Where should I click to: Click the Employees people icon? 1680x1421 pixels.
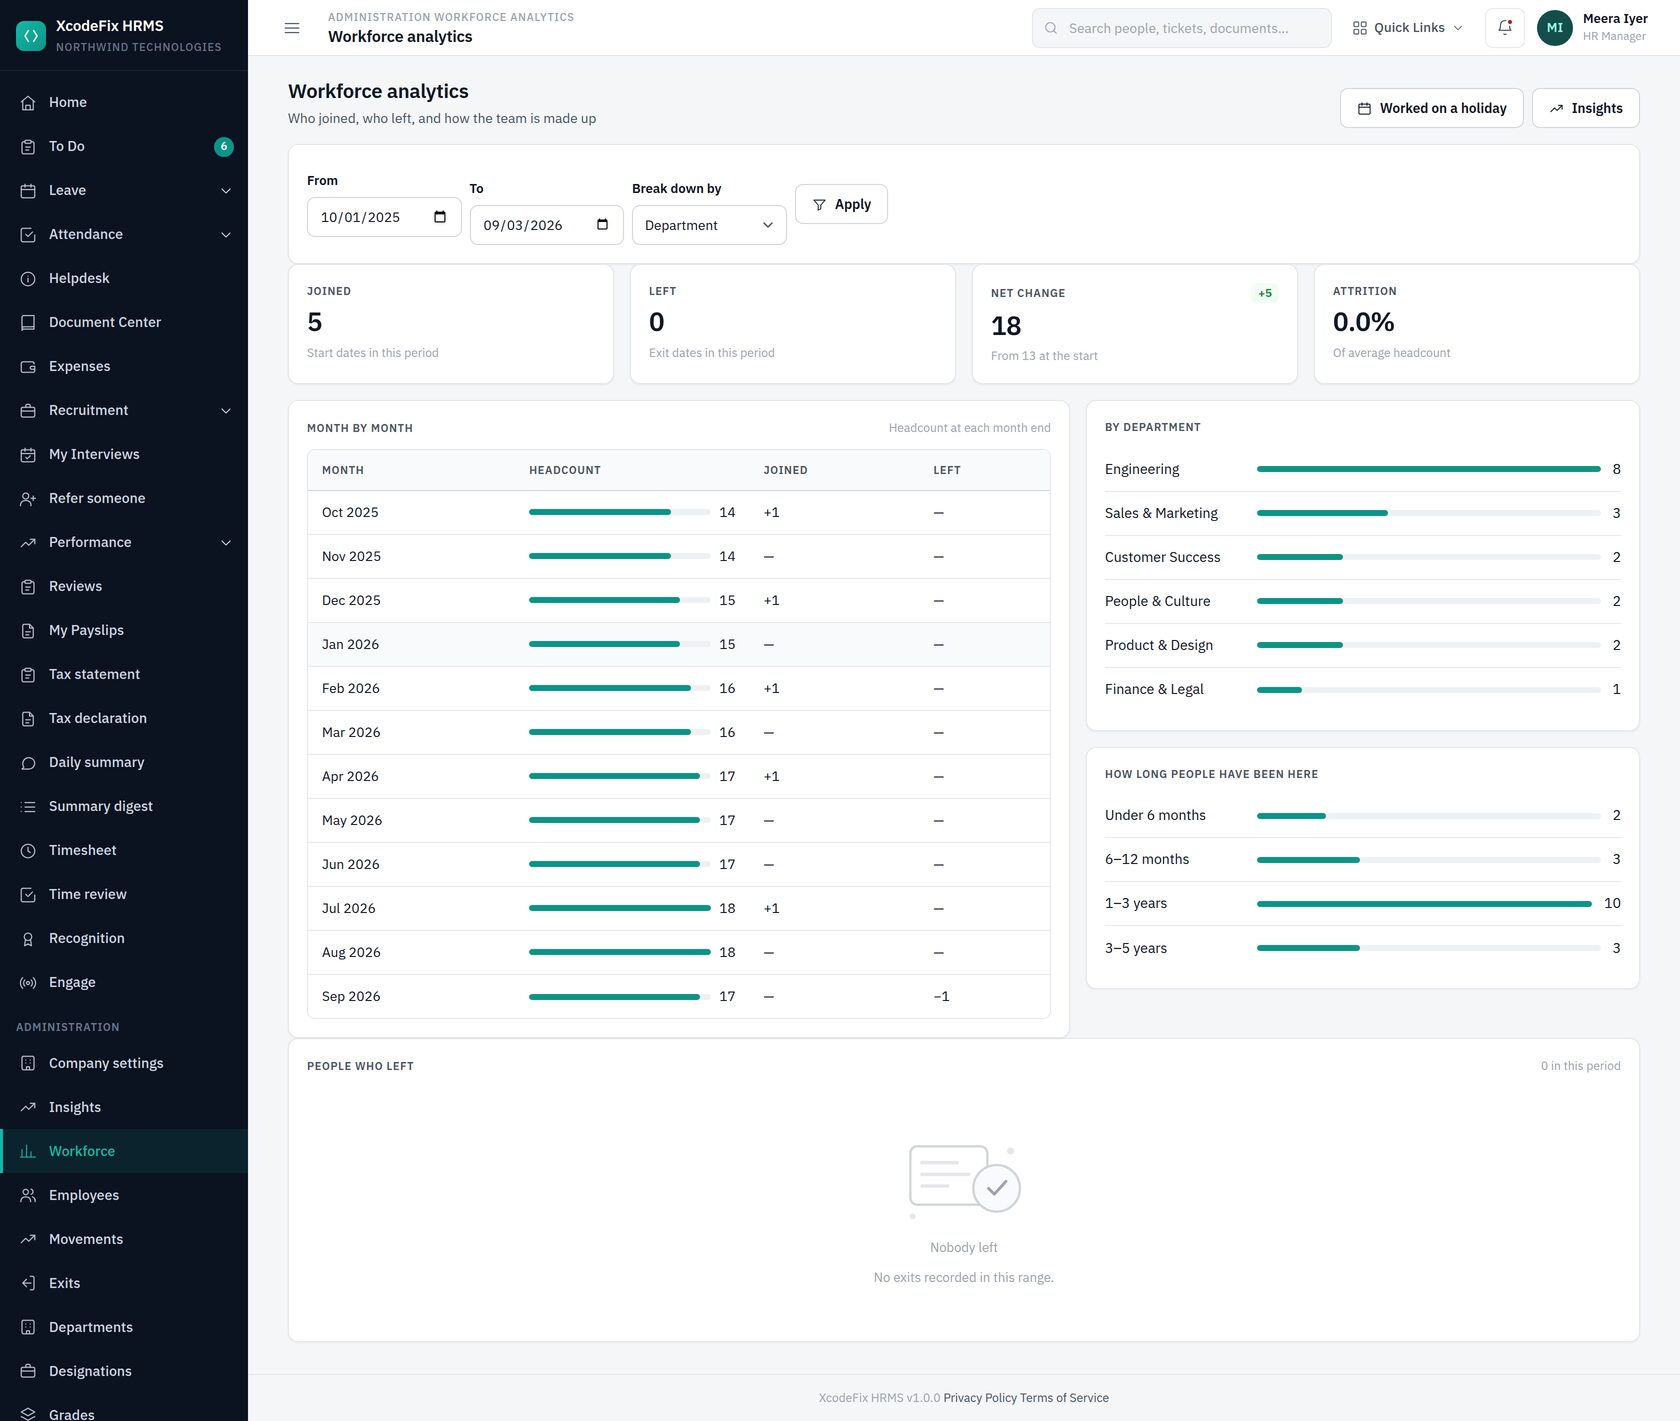[28, 1195]
